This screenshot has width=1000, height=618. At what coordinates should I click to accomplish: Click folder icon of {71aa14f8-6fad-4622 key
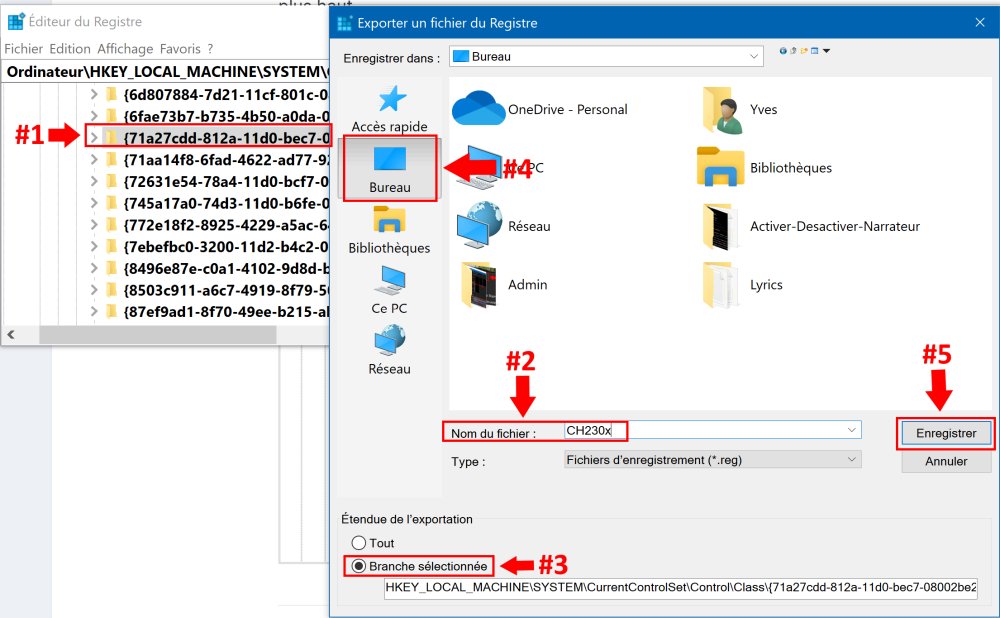[112, 159]
